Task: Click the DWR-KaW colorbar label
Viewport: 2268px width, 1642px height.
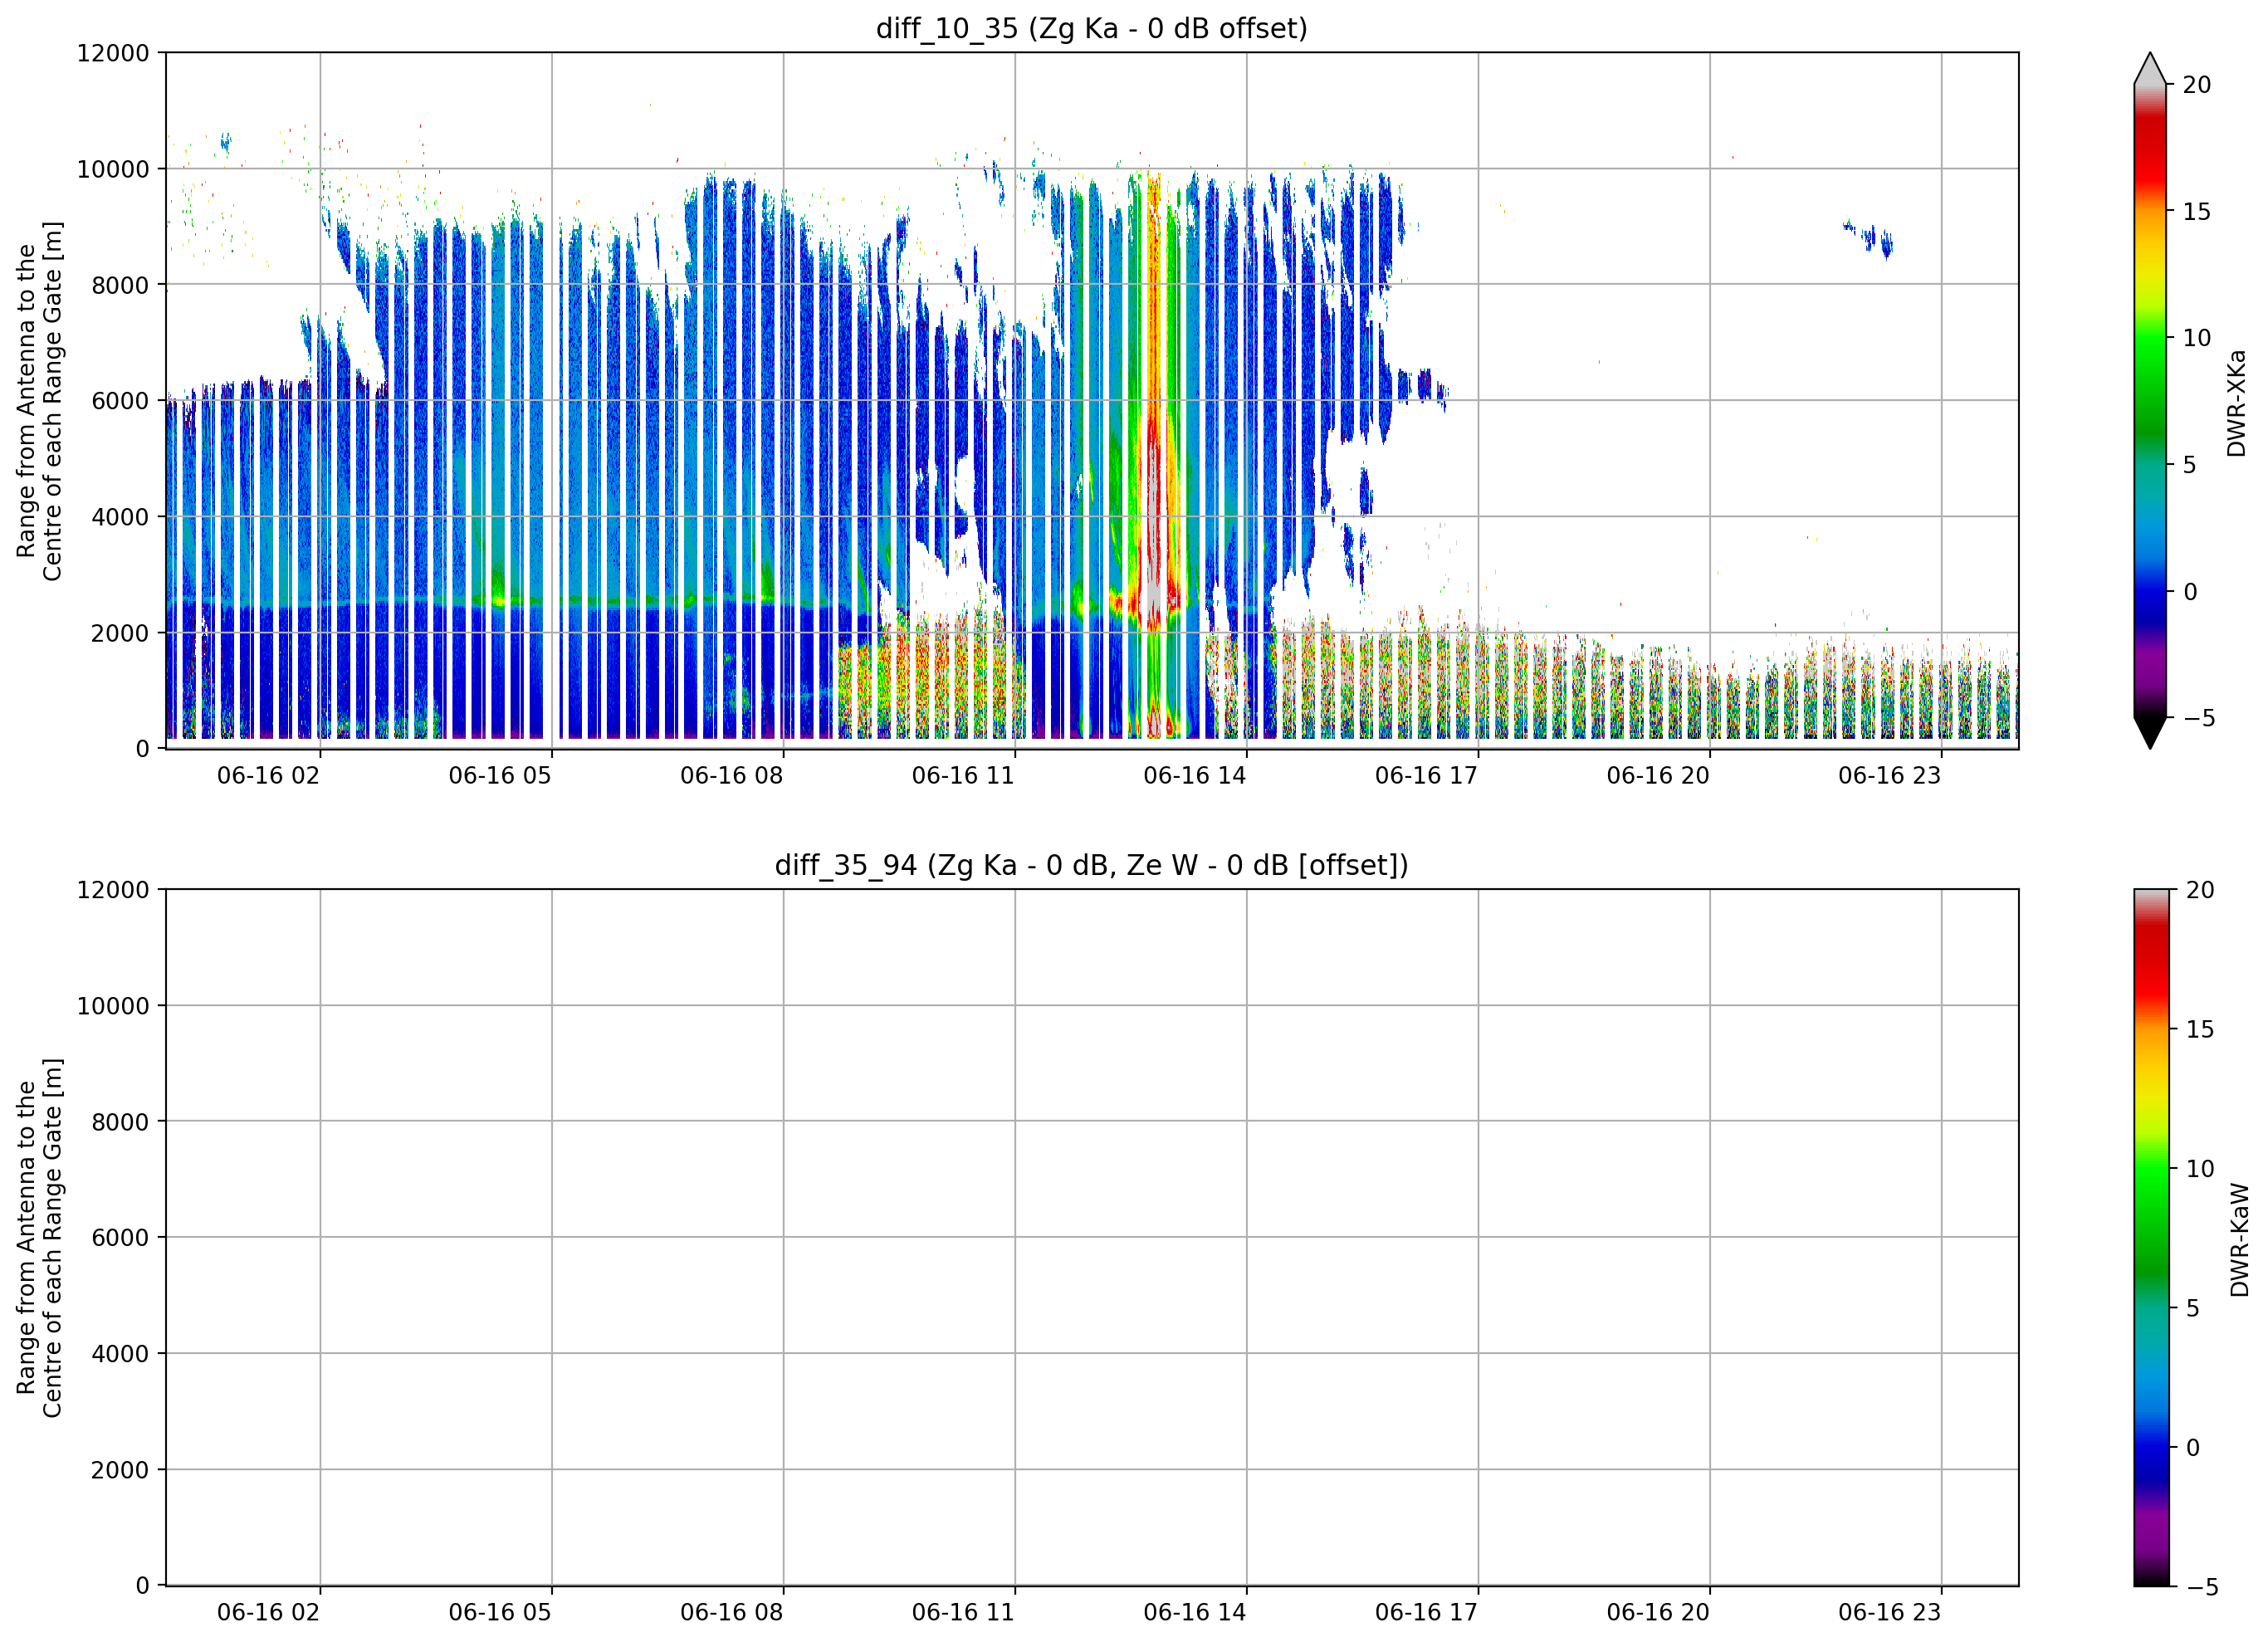Action: click(x=2240, y=1240)
